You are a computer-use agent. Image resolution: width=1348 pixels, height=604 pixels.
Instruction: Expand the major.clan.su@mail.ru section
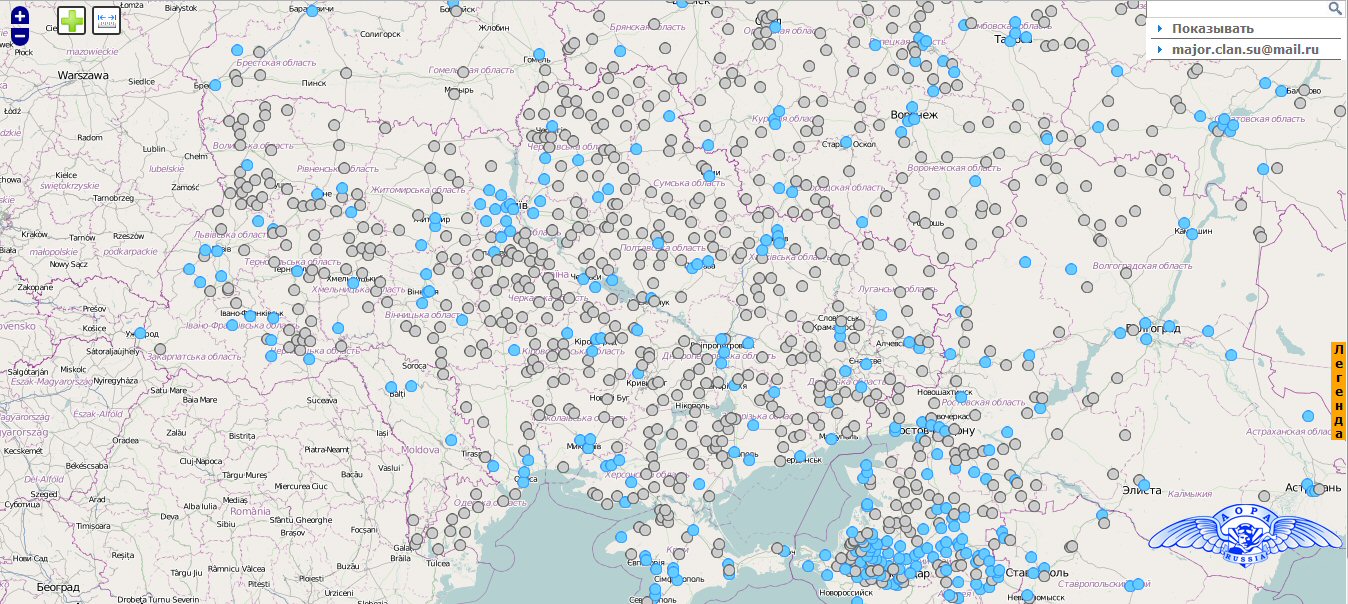point(1245,49)
